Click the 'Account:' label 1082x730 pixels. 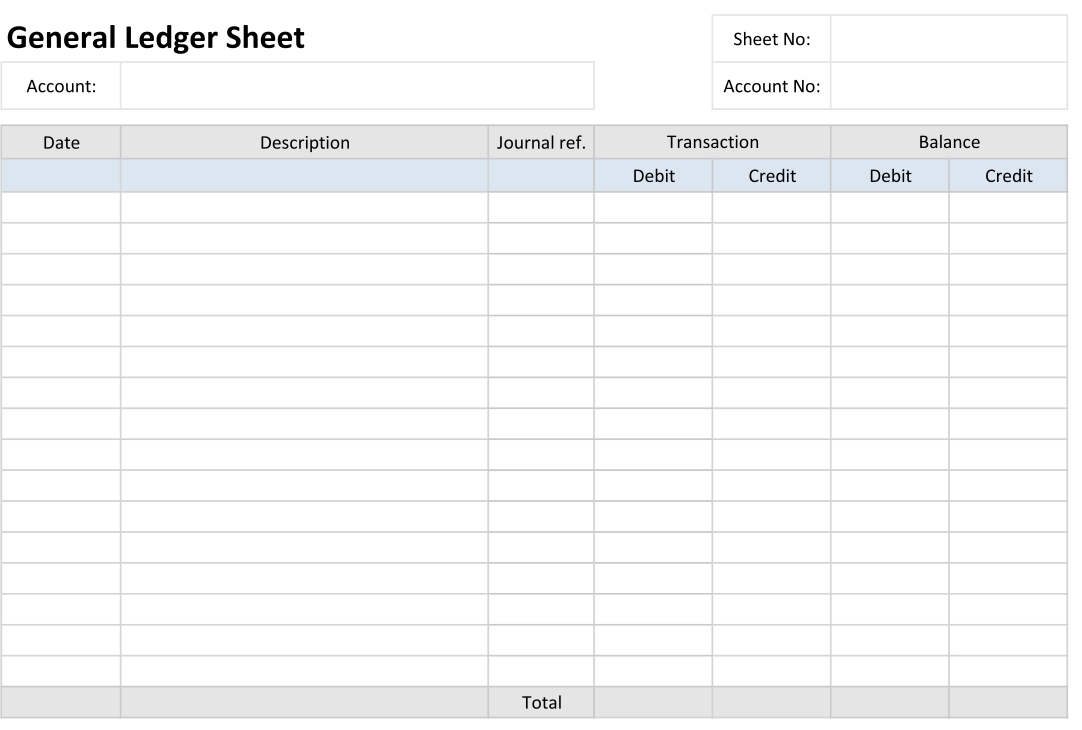(x=61, y=86)
